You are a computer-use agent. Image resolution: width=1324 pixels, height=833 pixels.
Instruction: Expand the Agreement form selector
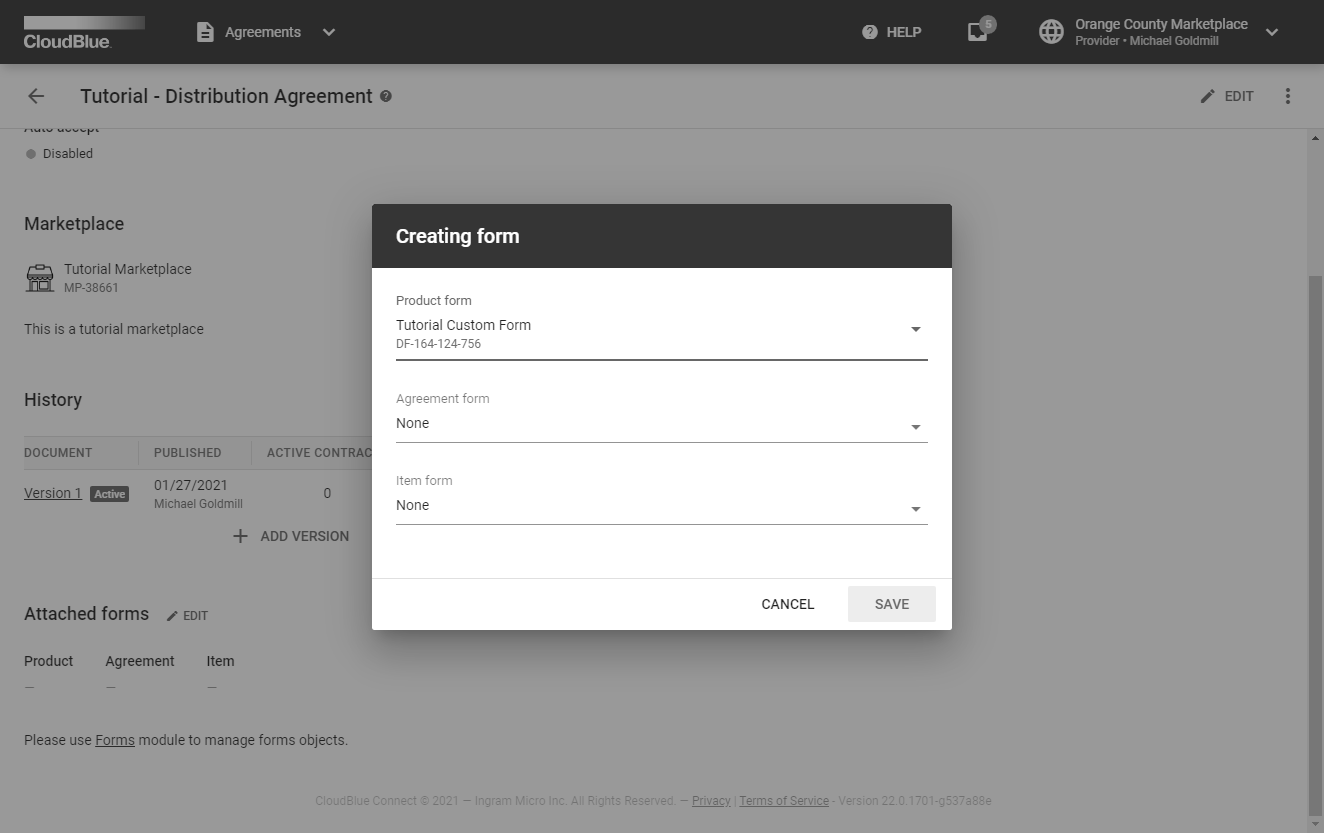914,425
